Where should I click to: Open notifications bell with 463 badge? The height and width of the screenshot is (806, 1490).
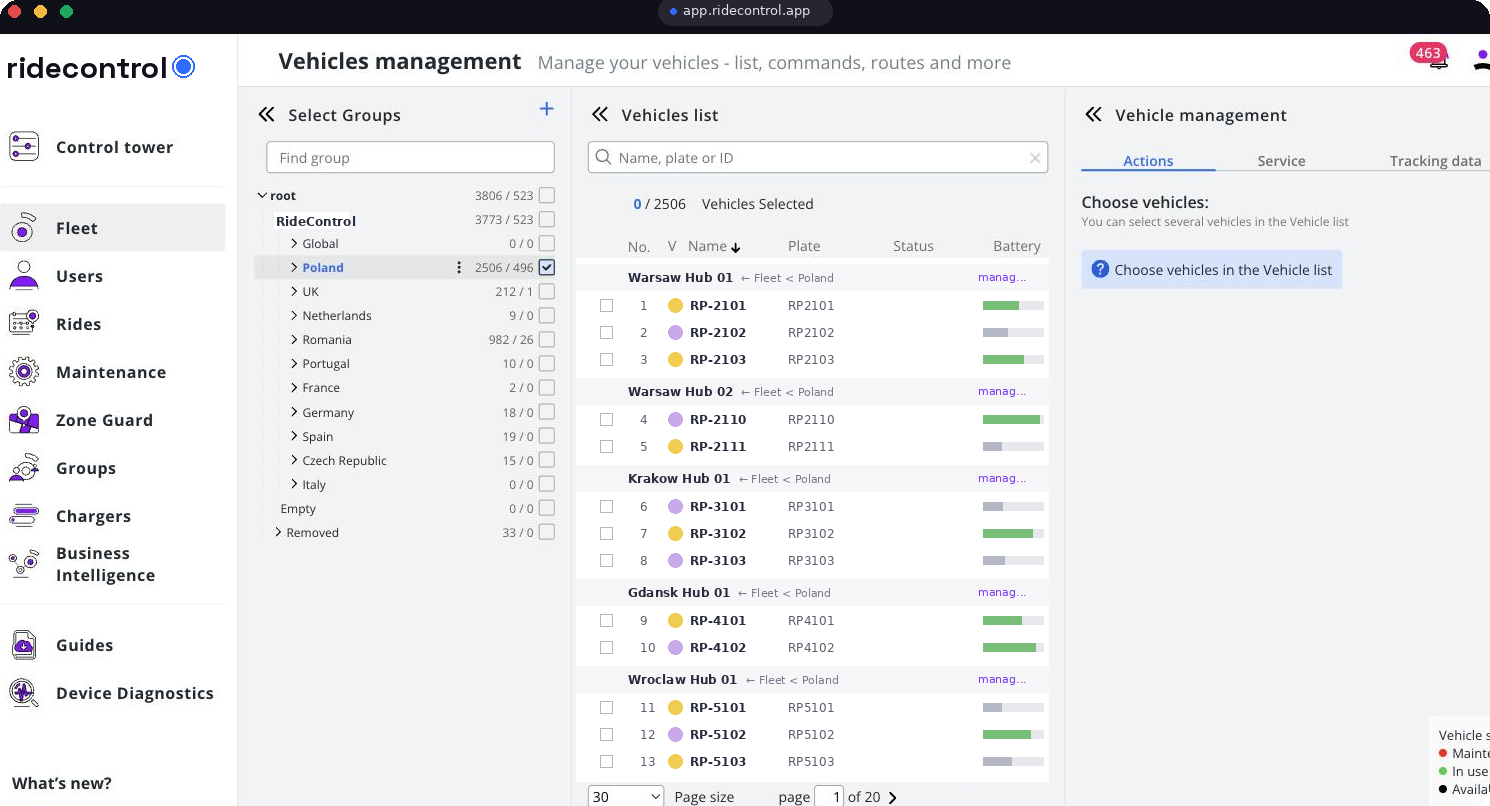pyautogui.click(x=1438, y=61)
